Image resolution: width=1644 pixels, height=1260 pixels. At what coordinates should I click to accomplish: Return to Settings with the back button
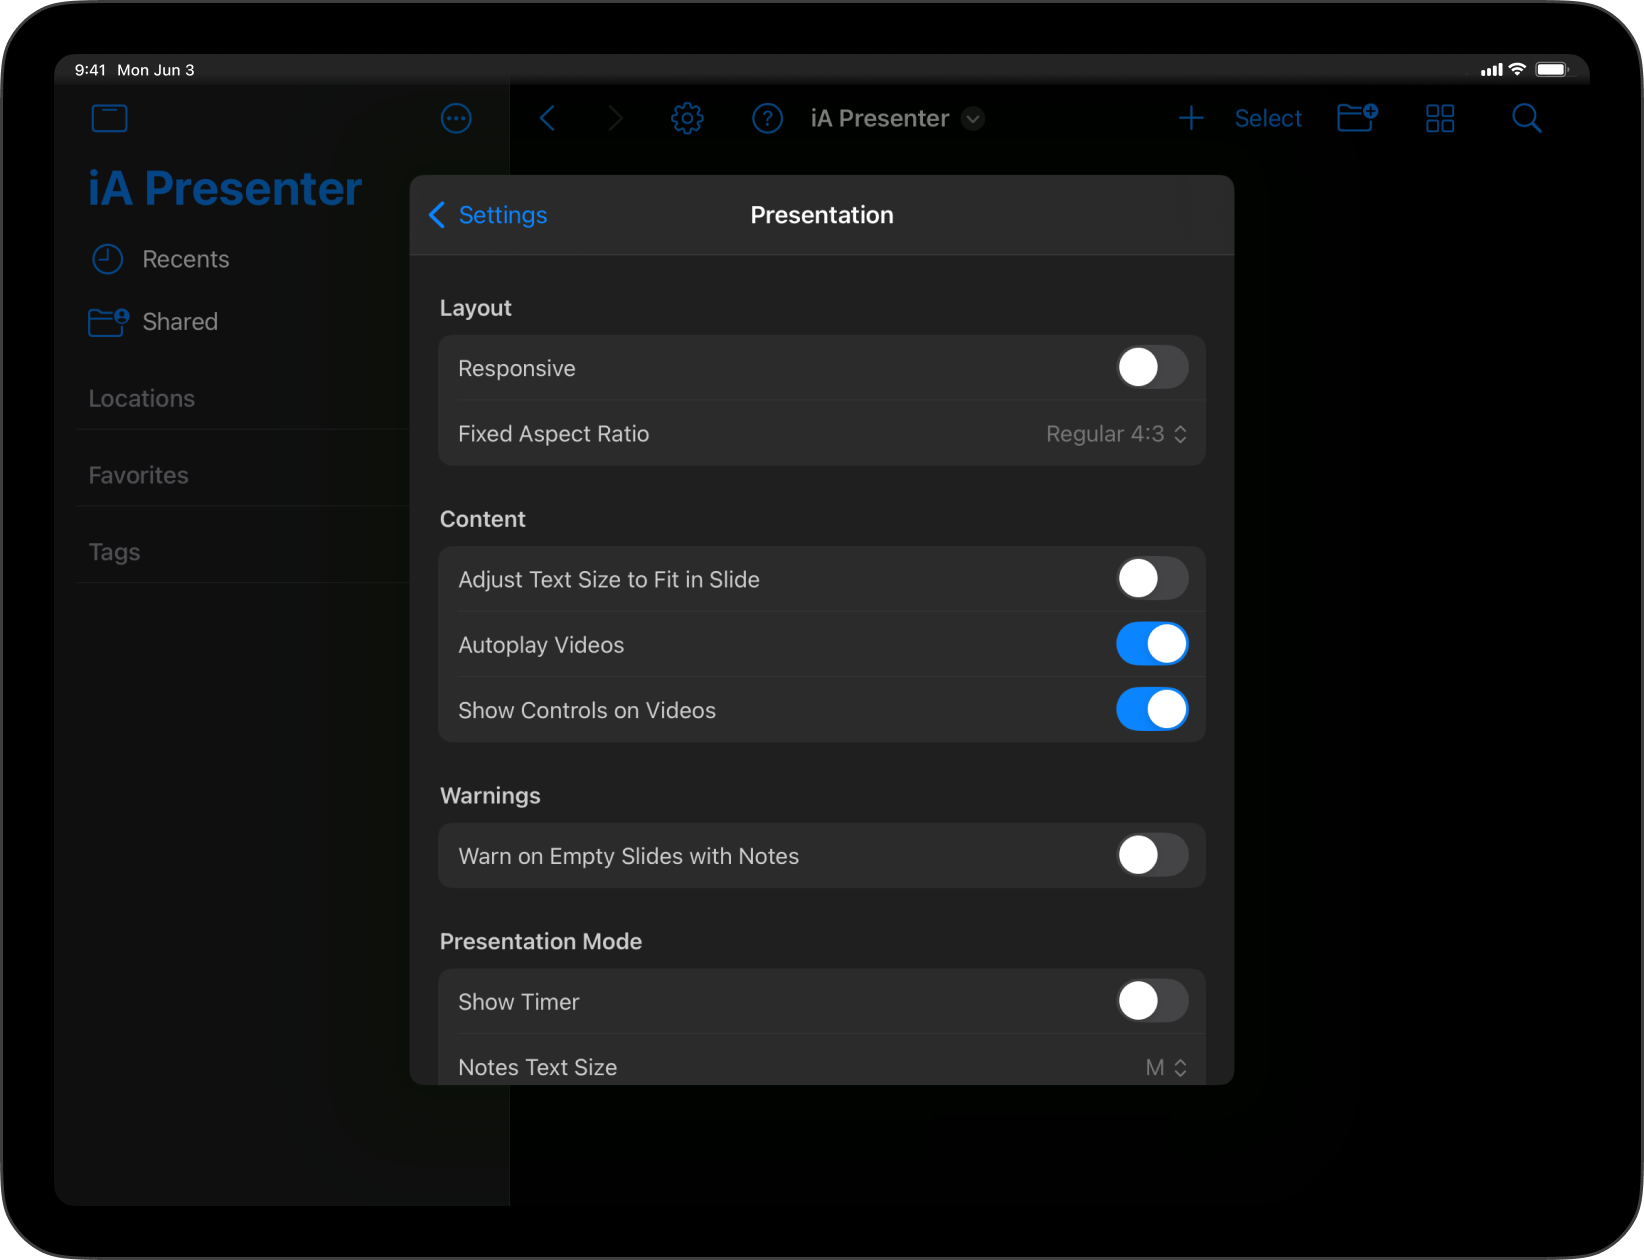click(488, 215)
